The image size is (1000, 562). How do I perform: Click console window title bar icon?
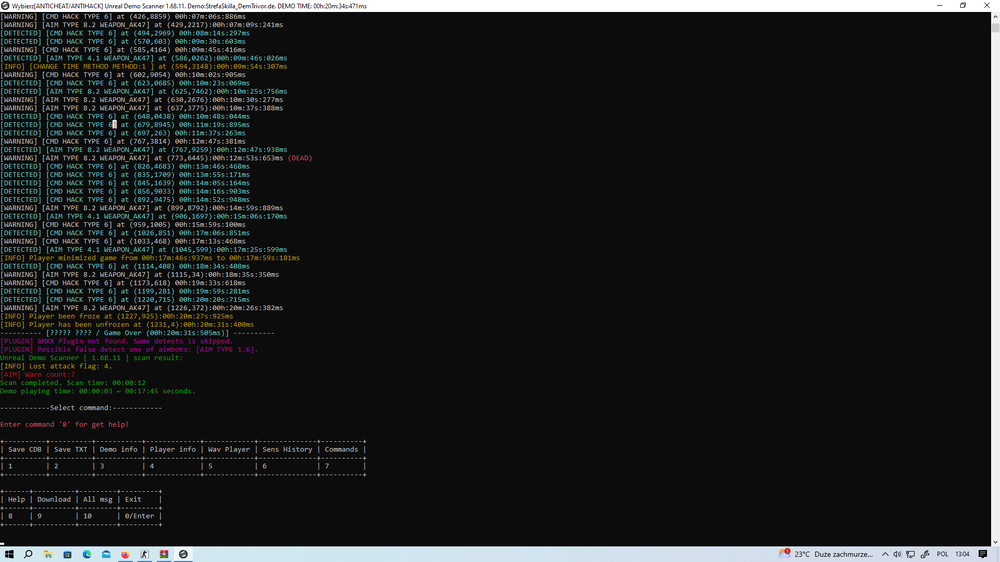(5, 6)
